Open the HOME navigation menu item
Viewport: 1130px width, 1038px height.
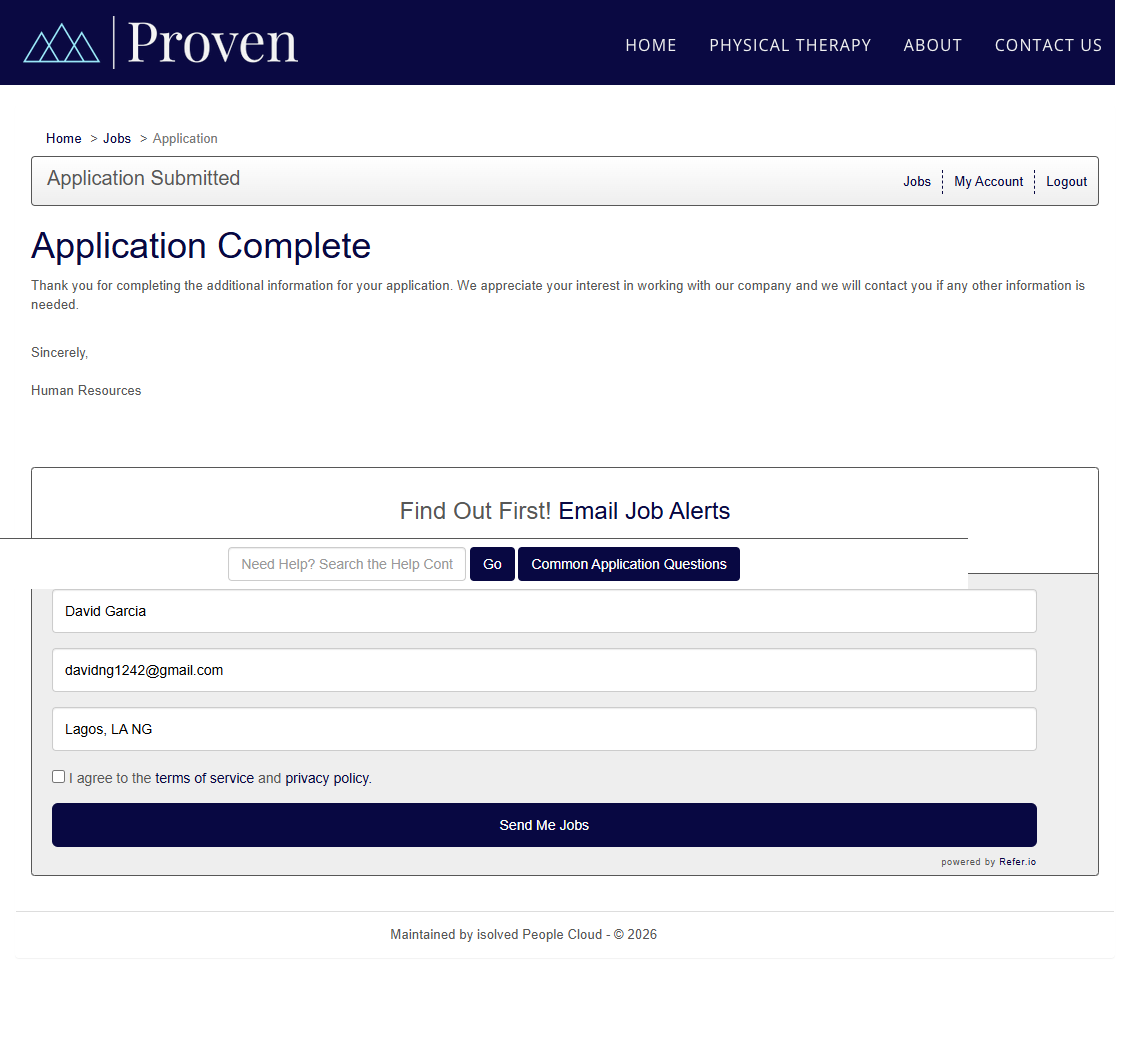651,45
